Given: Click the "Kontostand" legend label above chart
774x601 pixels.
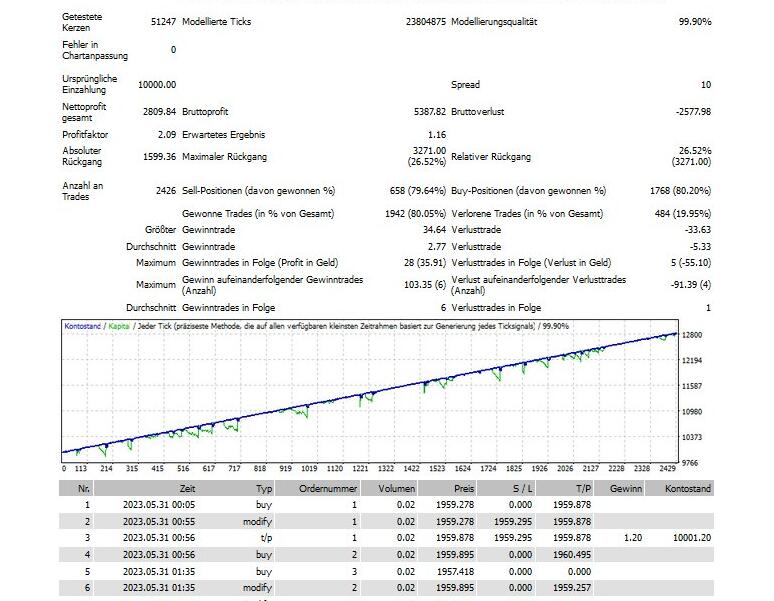Looking at the screenshot, I should point(82,326).
